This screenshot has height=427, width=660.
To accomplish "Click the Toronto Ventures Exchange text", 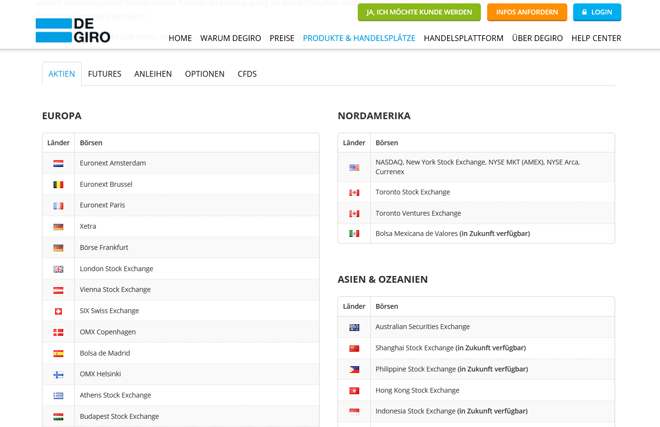I will 418,213.
